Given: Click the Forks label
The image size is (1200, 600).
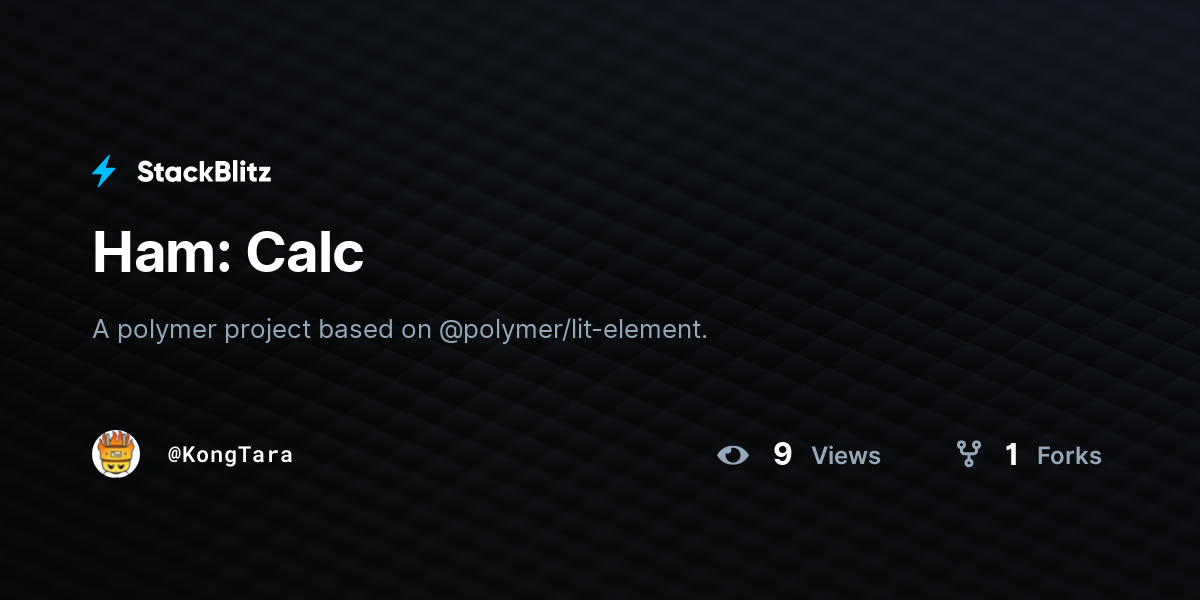Looking at the screenshot, I should (1069, 456).
